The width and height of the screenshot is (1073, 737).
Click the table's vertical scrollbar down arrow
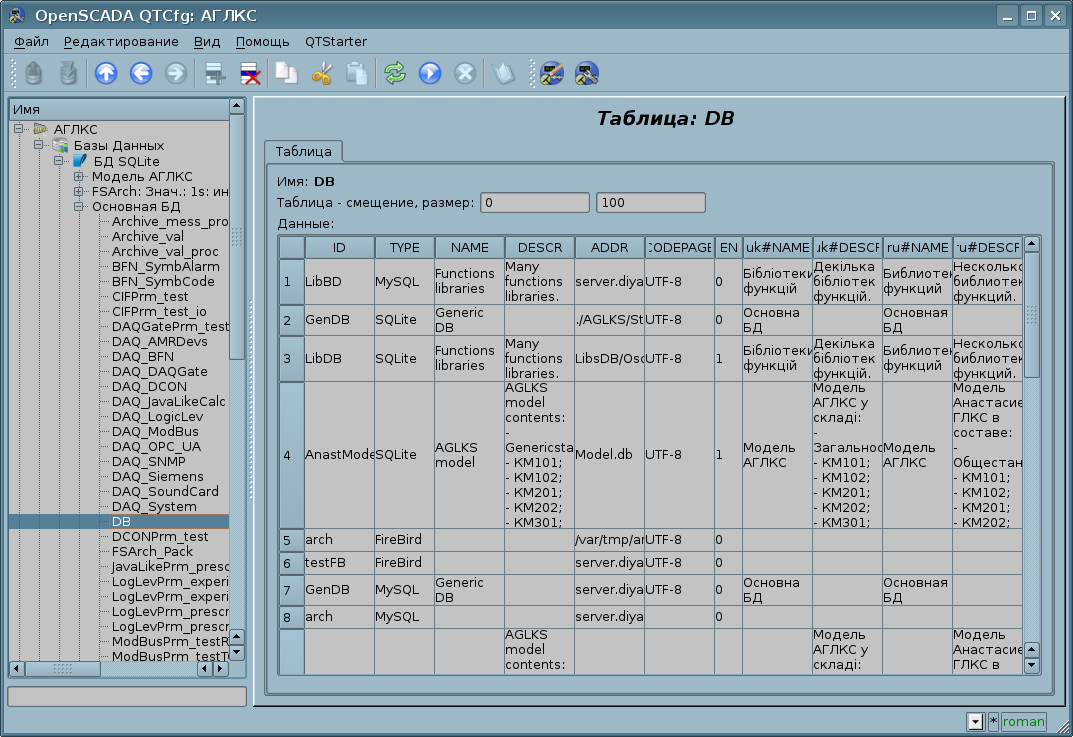1032,665
